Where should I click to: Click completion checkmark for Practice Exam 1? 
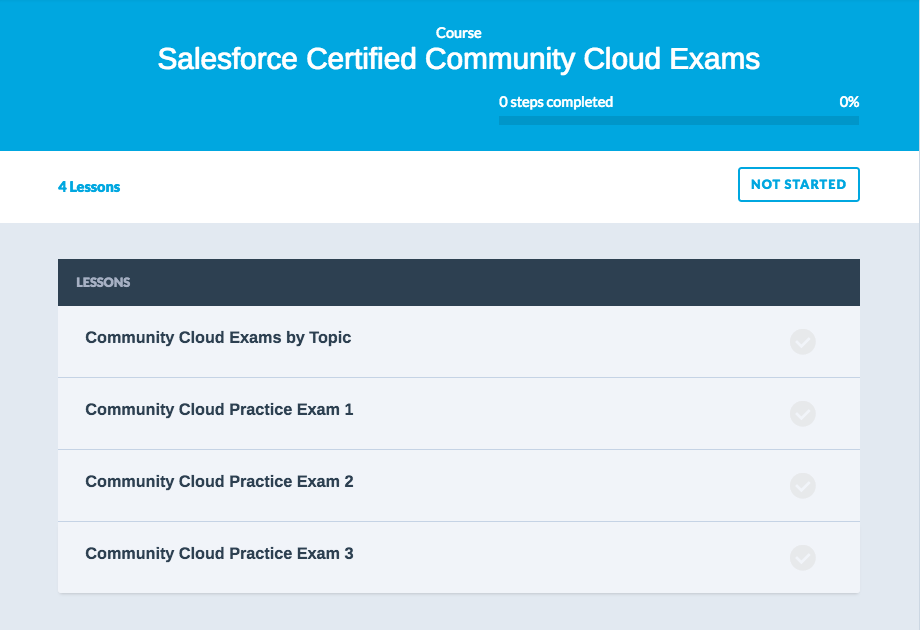(x=802, y=414)
